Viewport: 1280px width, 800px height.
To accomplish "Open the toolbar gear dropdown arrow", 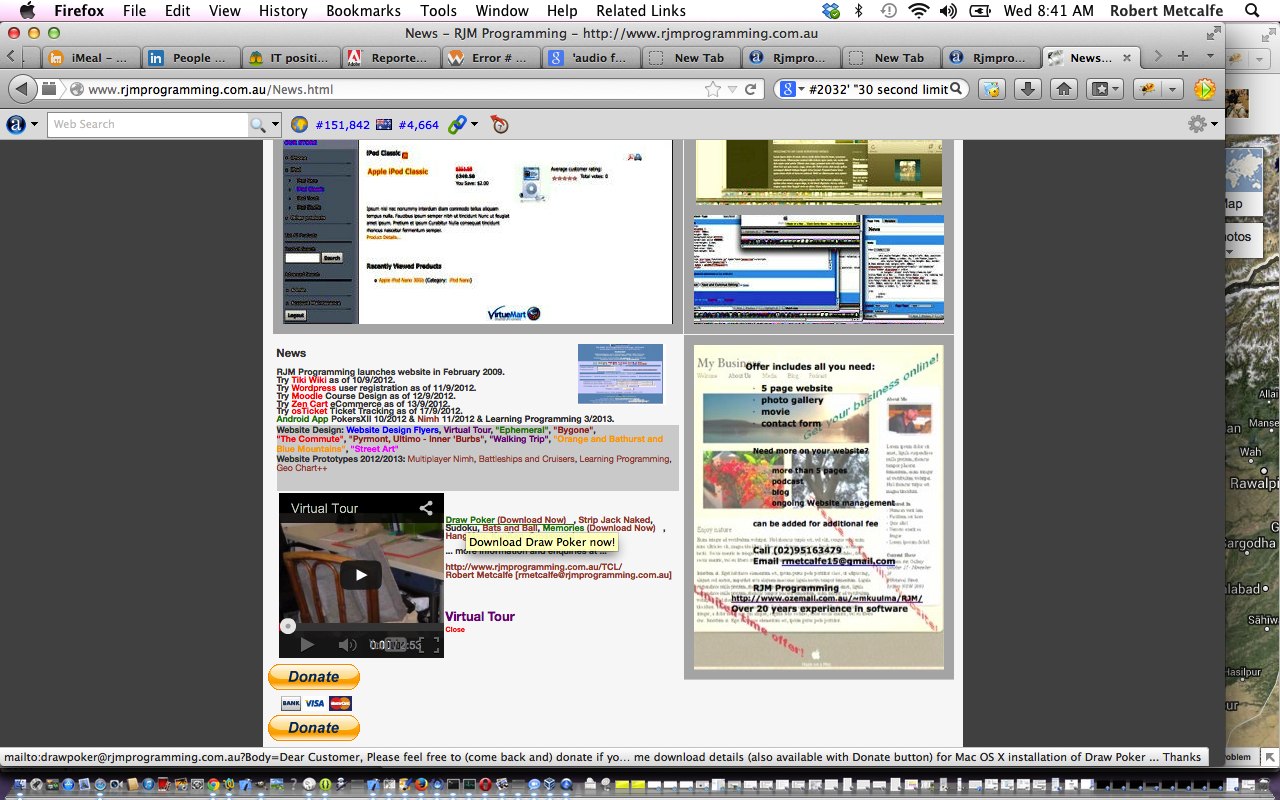I will point(1215,125).
